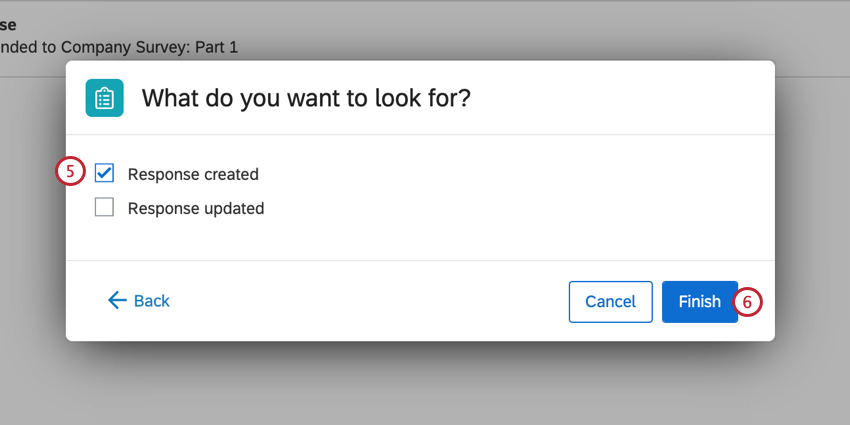
Task: Click the Response updated label text
Action: click(196, 209)
